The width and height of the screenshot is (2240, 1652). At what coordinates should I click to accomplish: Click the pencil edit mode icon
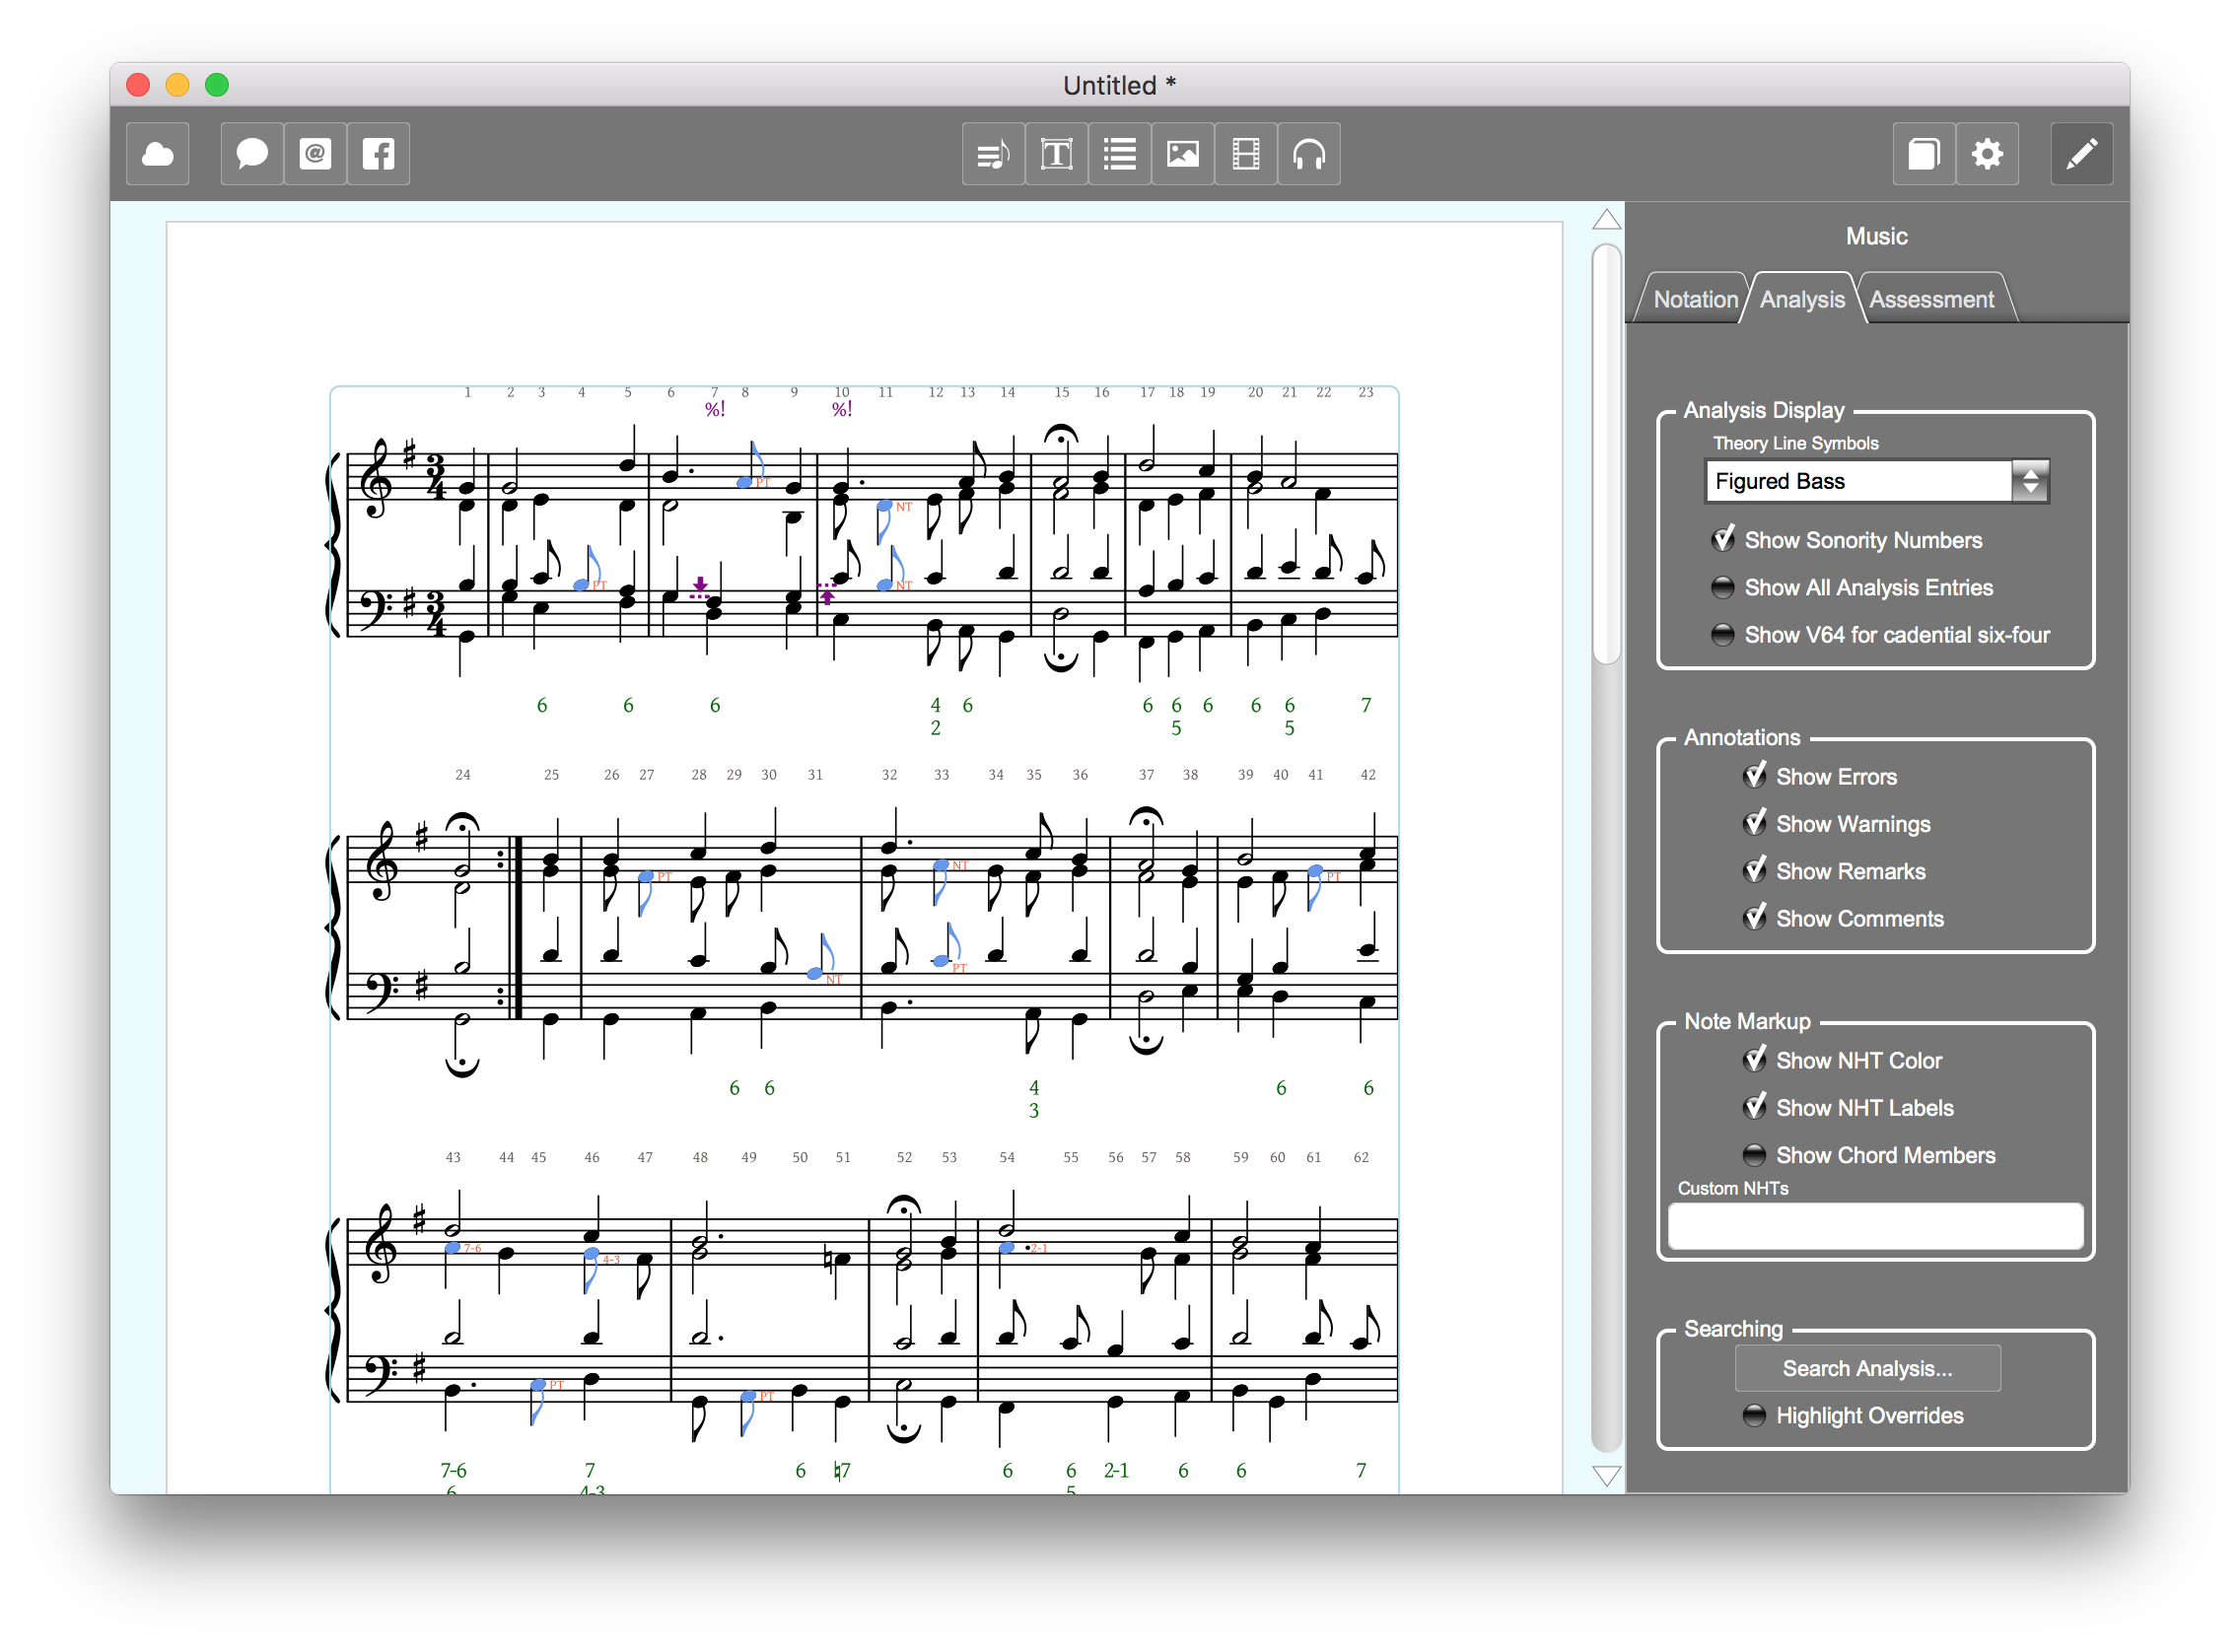coord(2081,154)
